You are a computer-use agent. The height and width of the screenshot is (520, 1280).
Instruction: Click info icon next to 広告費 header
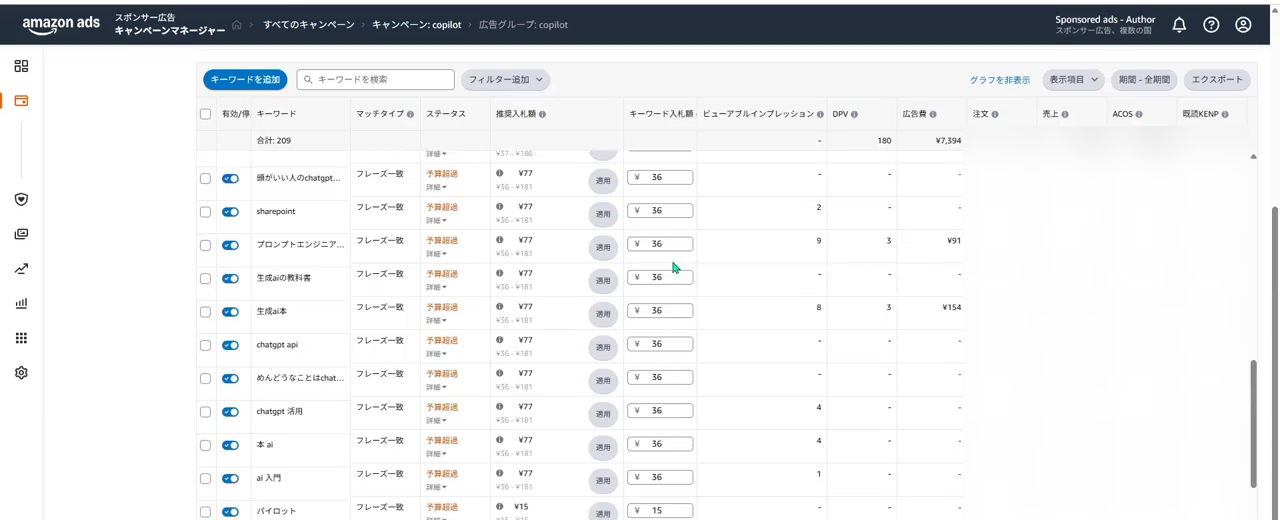click(933, 115)
